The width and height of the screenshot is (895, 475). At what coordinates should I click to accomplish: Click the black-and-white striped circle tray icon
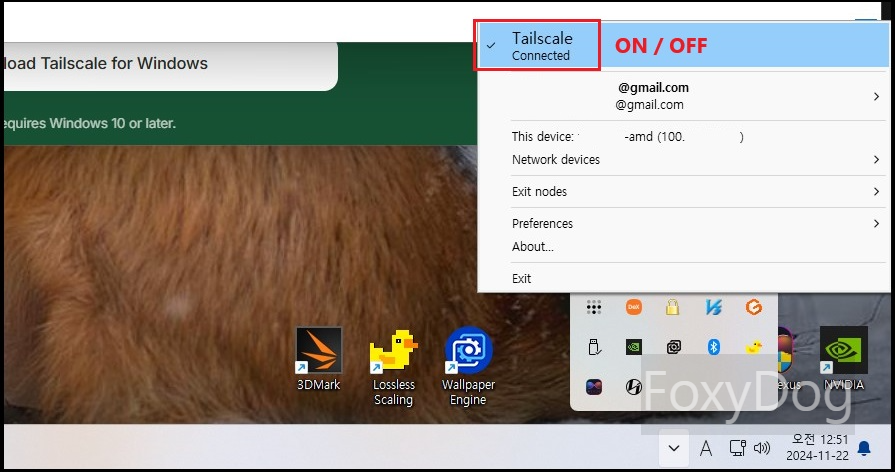[x=634, y=387]
